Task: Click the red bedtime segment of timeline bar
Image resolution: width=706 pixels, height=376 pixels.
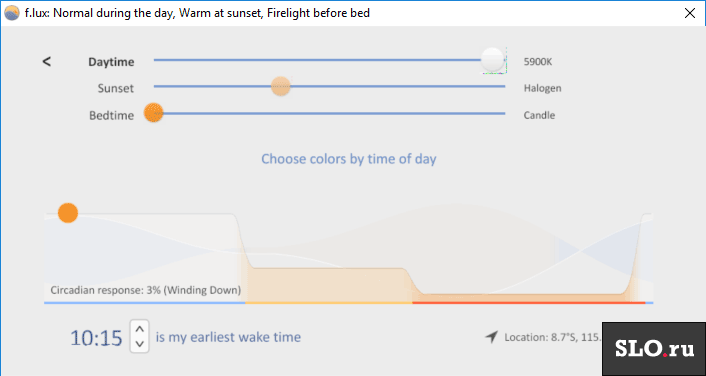Action: [x=529, y=303]
